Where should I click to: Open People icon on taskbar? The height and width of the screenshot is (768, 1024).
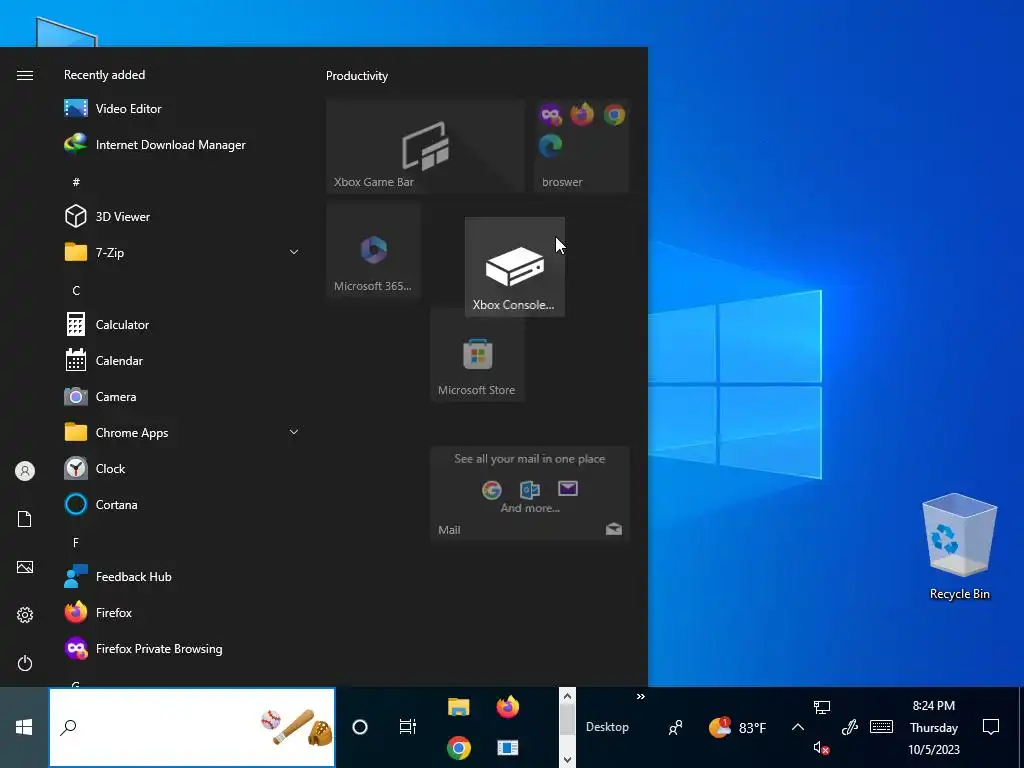coord(676,727)
